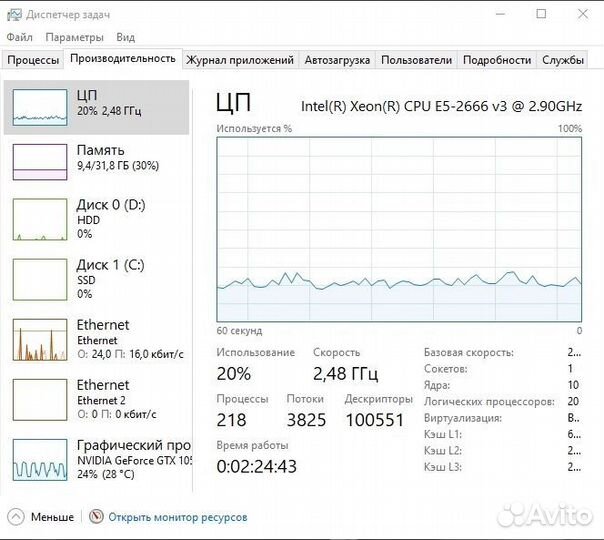Click the GPU utilization graph thumbnail
604x540 pixels.
pyautogui.click(x=40, y=460)
